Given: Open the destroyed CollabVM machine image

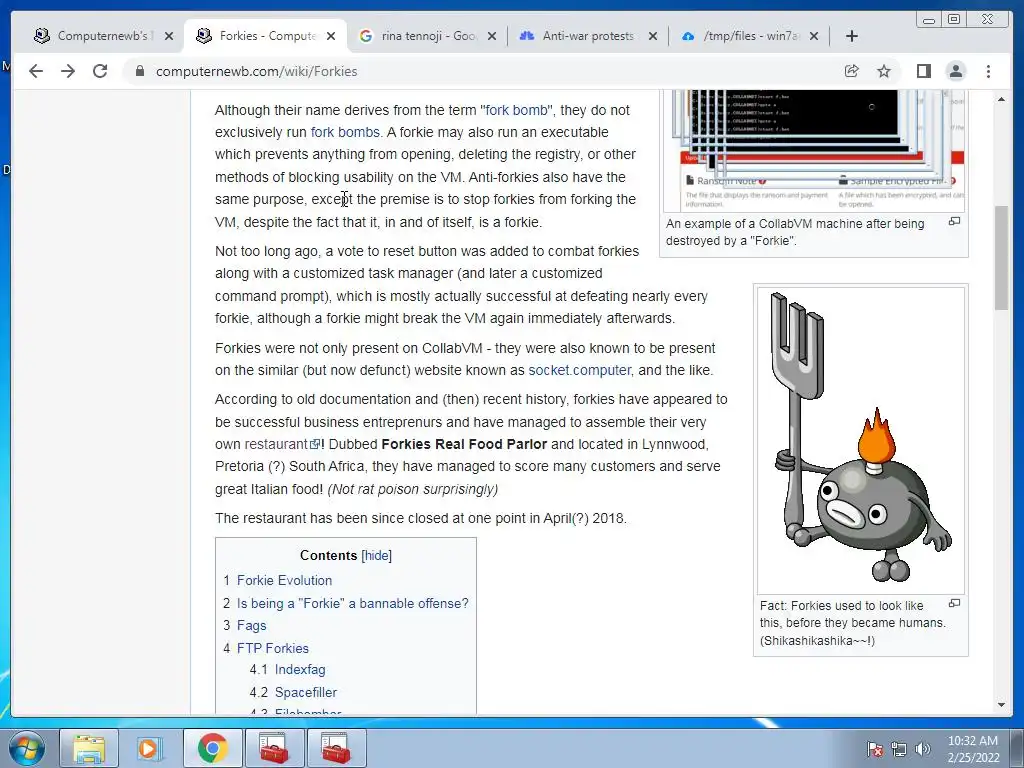Looking at the screenshot, I should pyautogui.click(x=814, y=150).
